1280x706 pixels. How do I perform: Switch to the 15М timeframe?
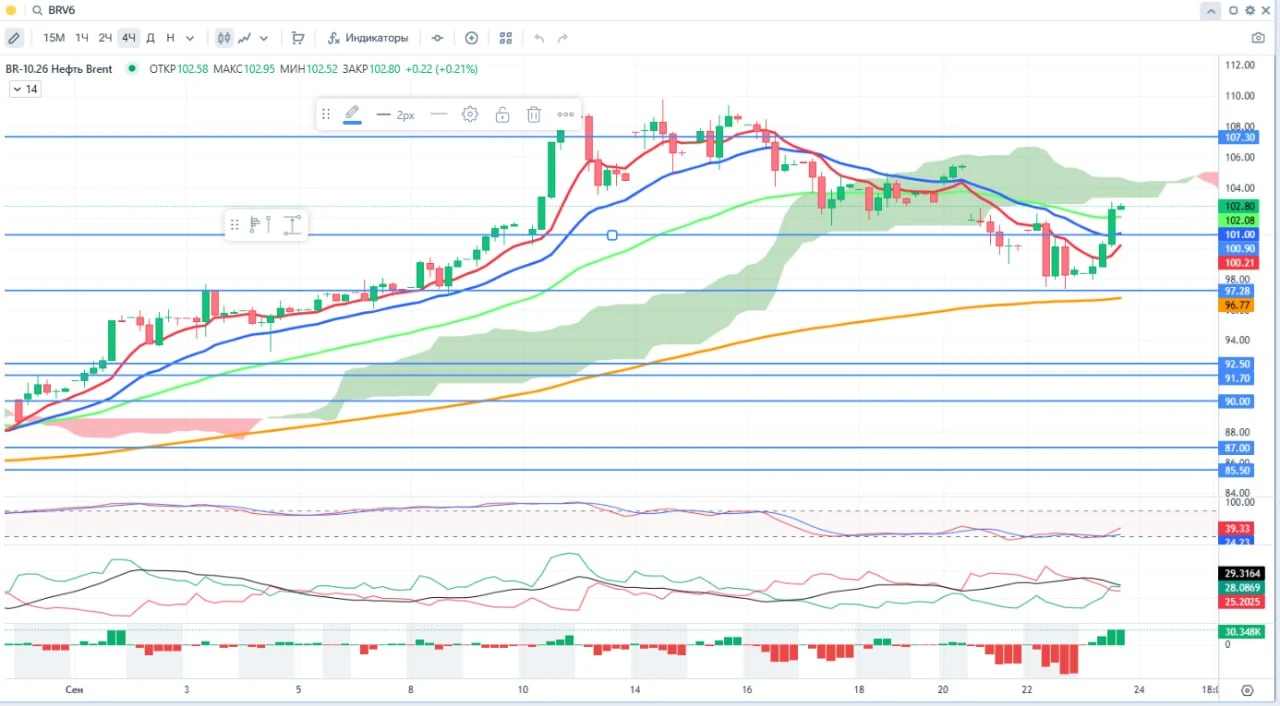tap(54, 38)
